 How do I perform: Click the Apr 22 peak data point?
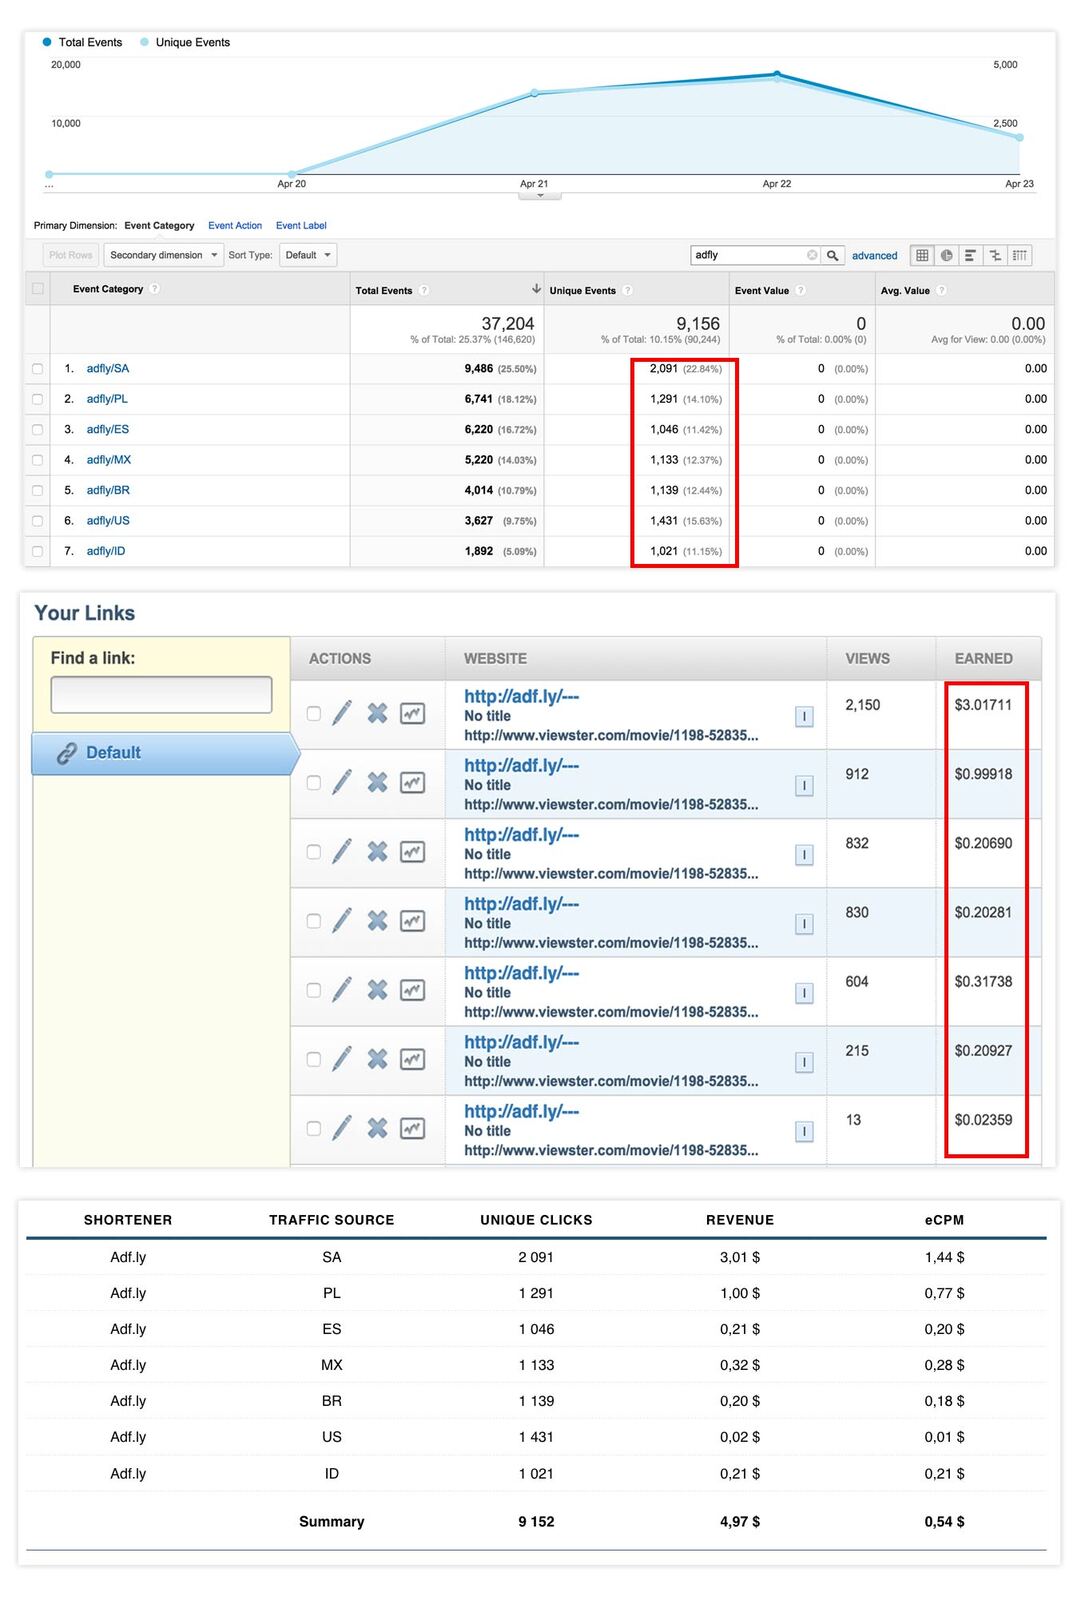pyautogui.click(x=777, y=74)
